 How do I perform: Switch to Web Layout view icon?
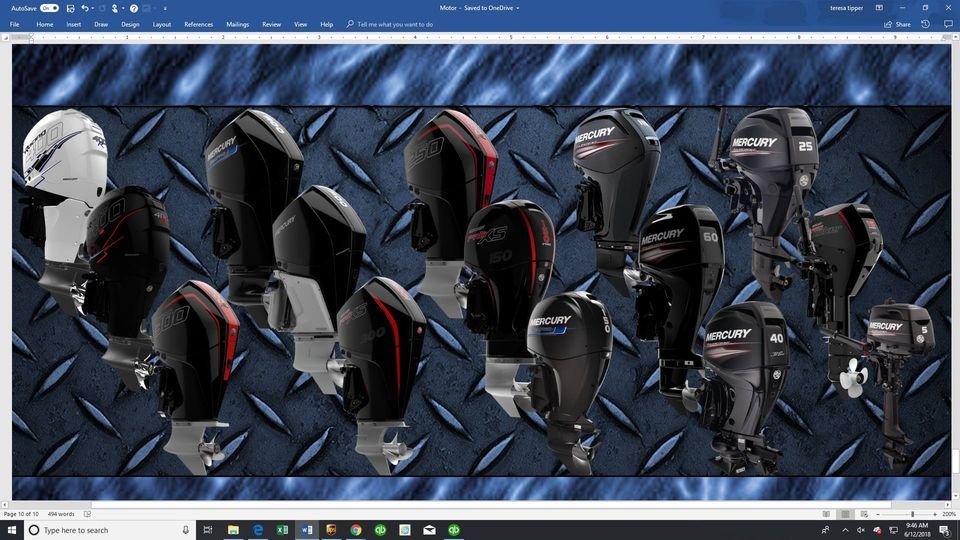(x=864, y=514)
